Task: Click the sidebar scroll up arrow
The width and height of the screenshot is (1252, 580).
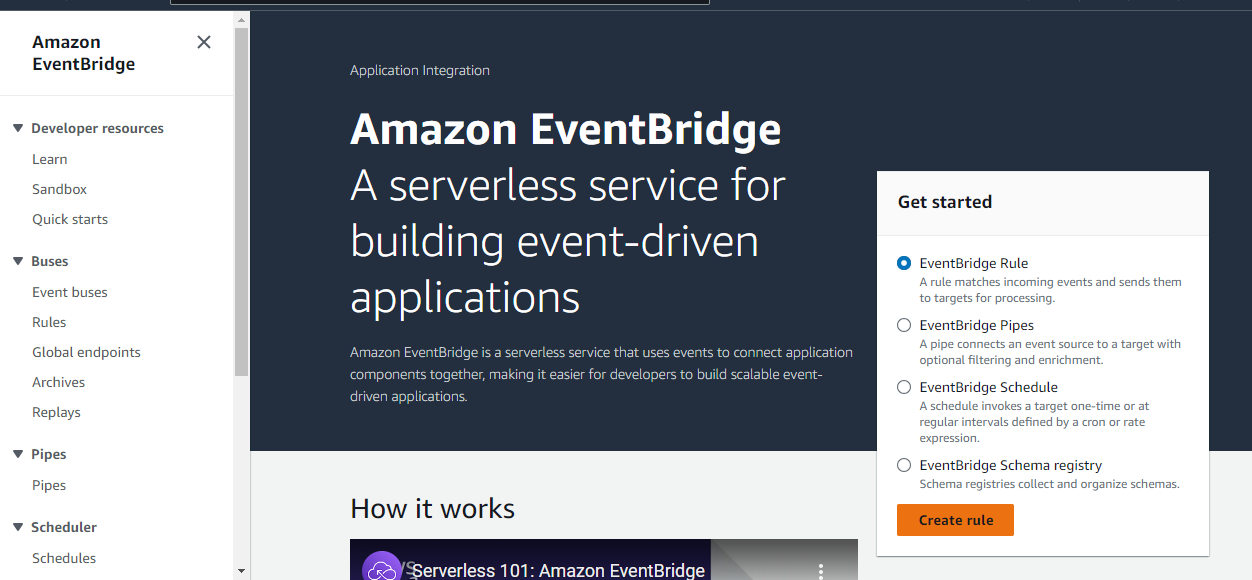Action: pyautogui.click(x=241, y=20)
